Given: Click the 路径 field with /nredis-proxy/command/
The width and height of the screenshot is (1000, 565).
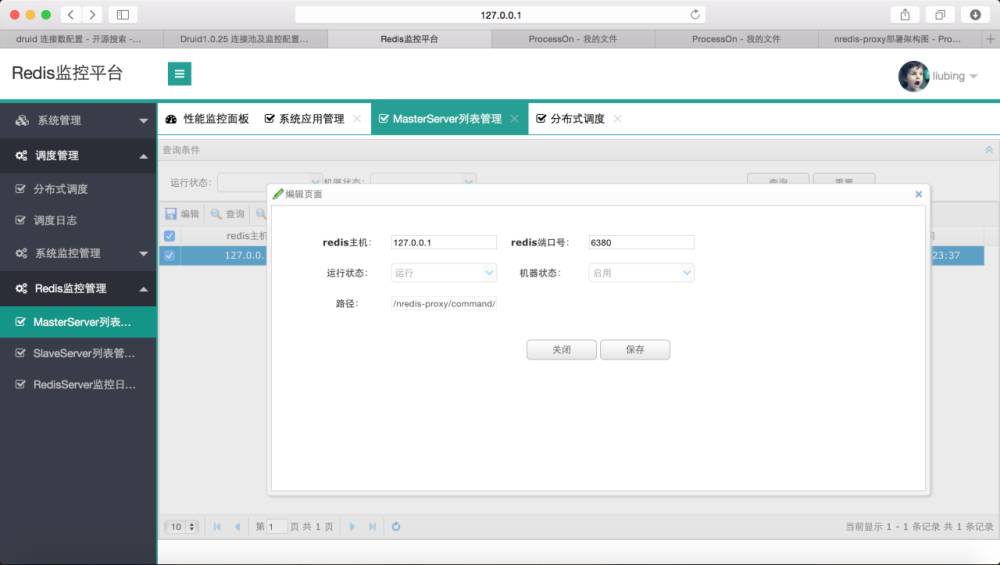Looking at the screenshot, I should click(x=444, y=304).
